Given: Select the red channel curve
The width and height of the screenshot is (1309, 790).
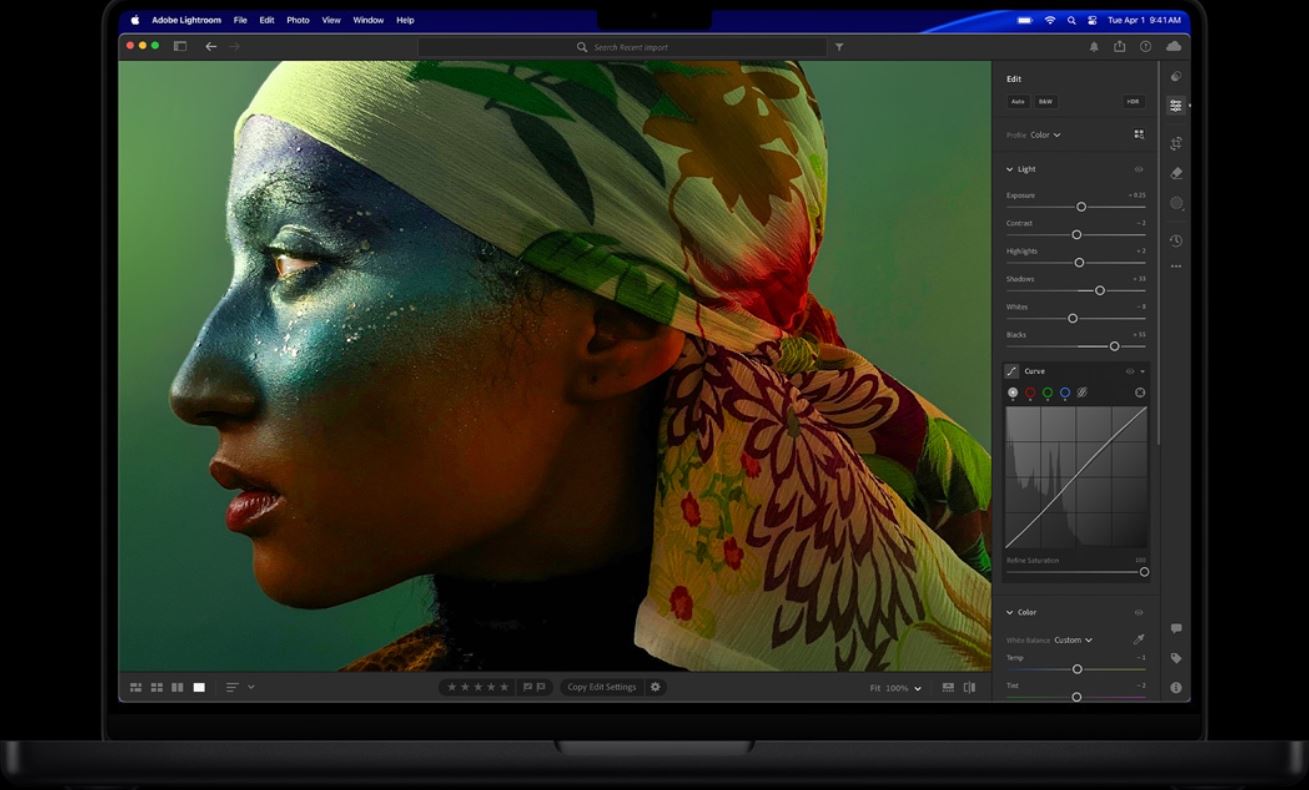Looking at the screenshot, I should [1030, 393].
